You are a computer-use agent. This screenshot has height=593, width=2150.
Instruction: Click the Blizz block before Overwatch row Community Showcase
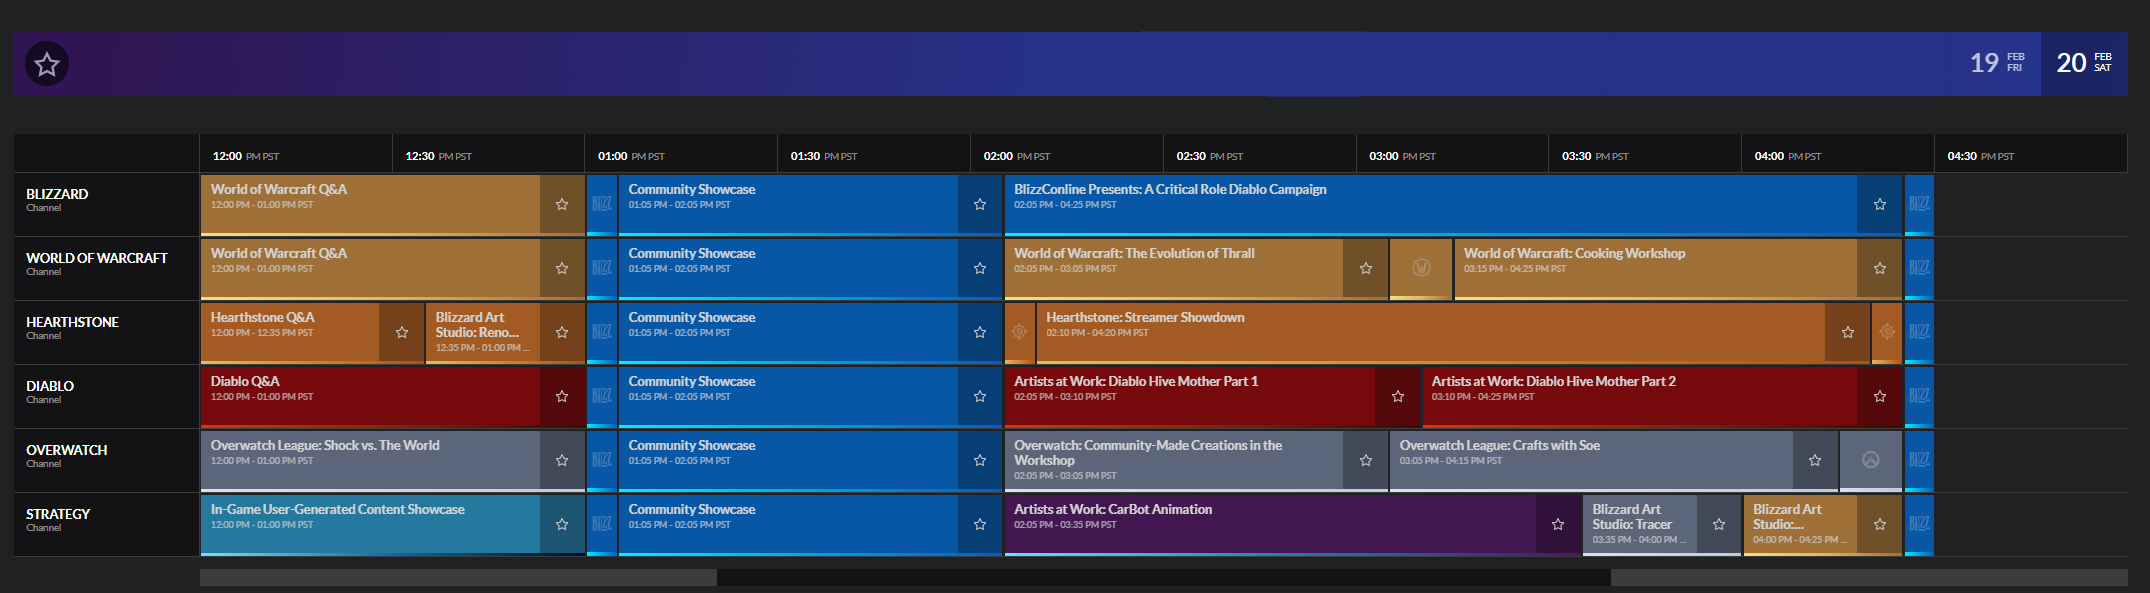click(x=602, y=460)
